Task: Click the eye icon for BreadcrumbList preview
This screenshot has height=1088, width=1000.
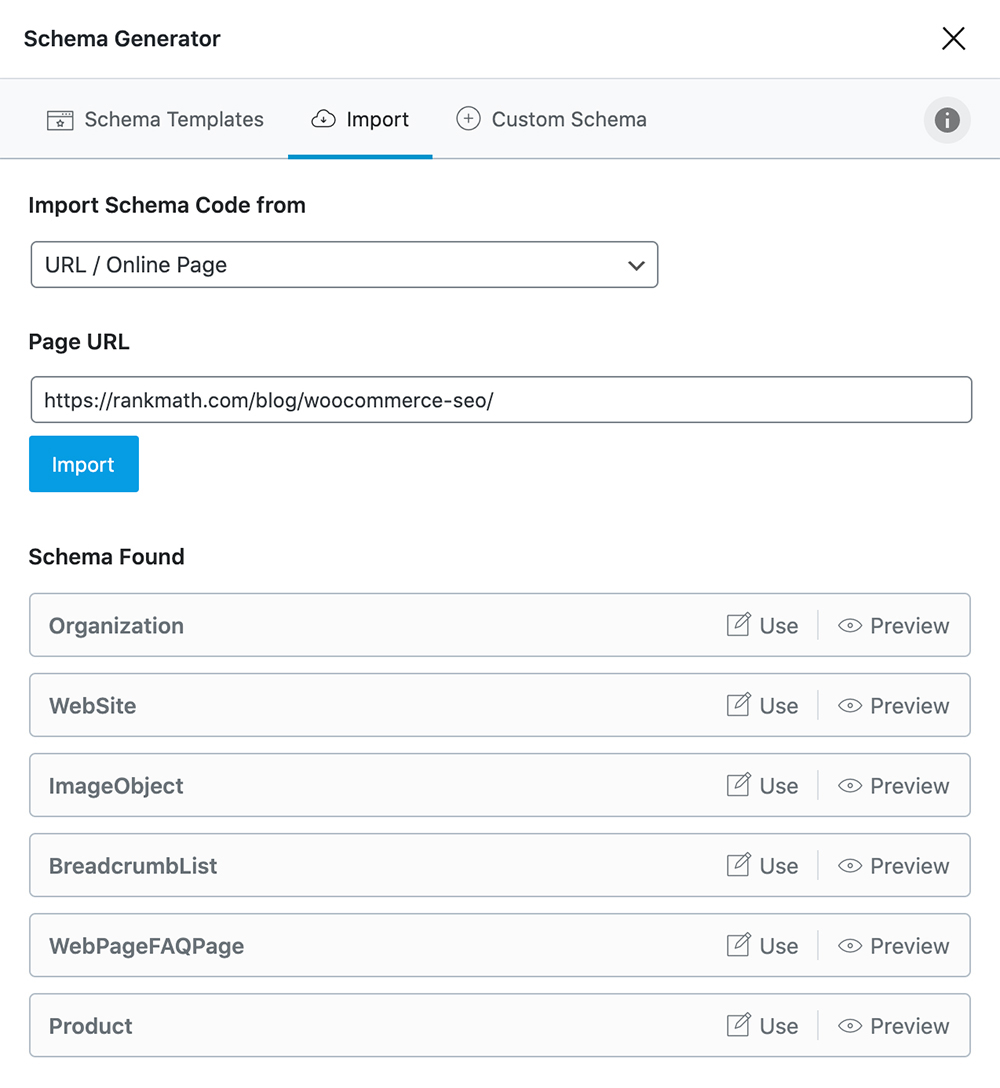Action: pos(849,865)
